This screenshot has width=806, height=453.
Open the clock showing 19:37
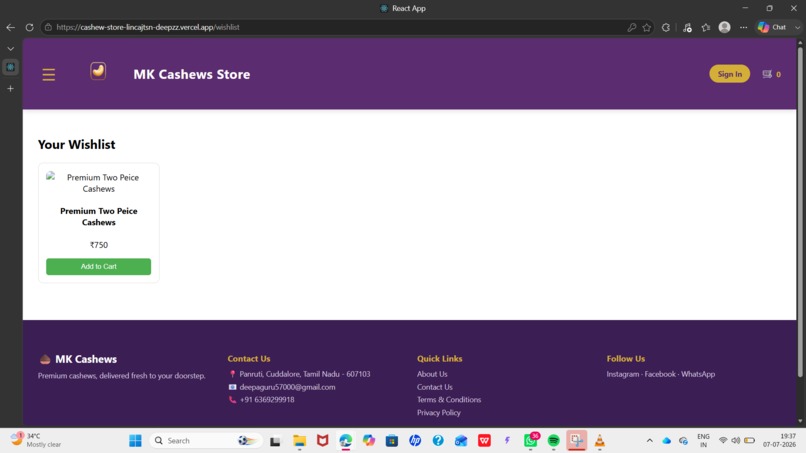pos(779,440)
